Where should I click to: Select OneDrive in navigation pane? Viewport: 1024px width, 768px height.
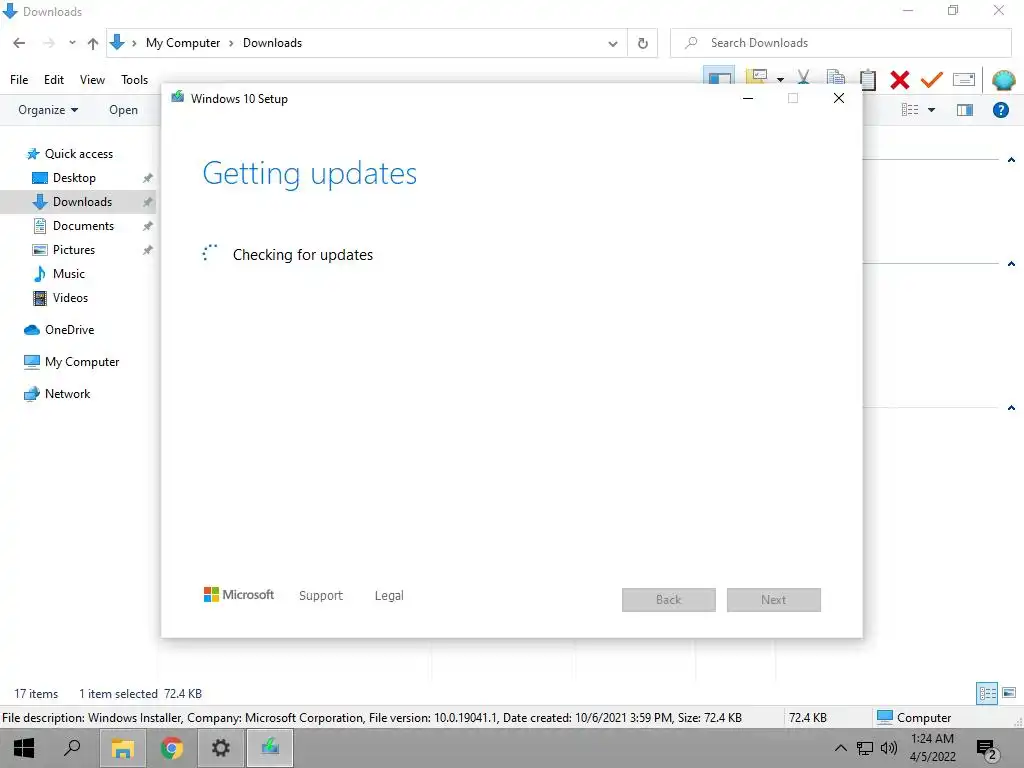click(x=69, y=330)
